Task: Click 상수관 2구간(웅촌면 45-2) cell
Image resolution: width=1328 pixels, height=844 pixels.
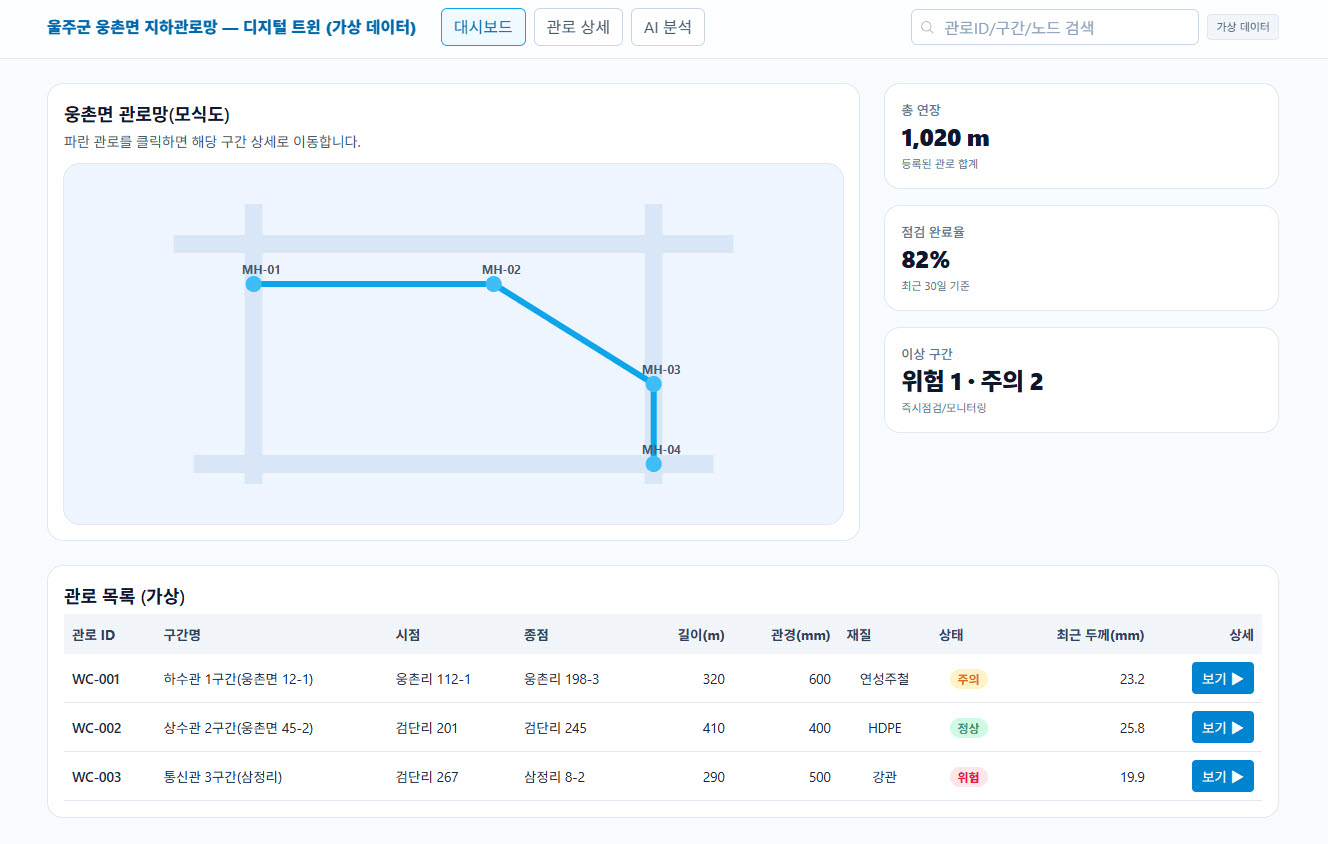Action: coord(238,728)
